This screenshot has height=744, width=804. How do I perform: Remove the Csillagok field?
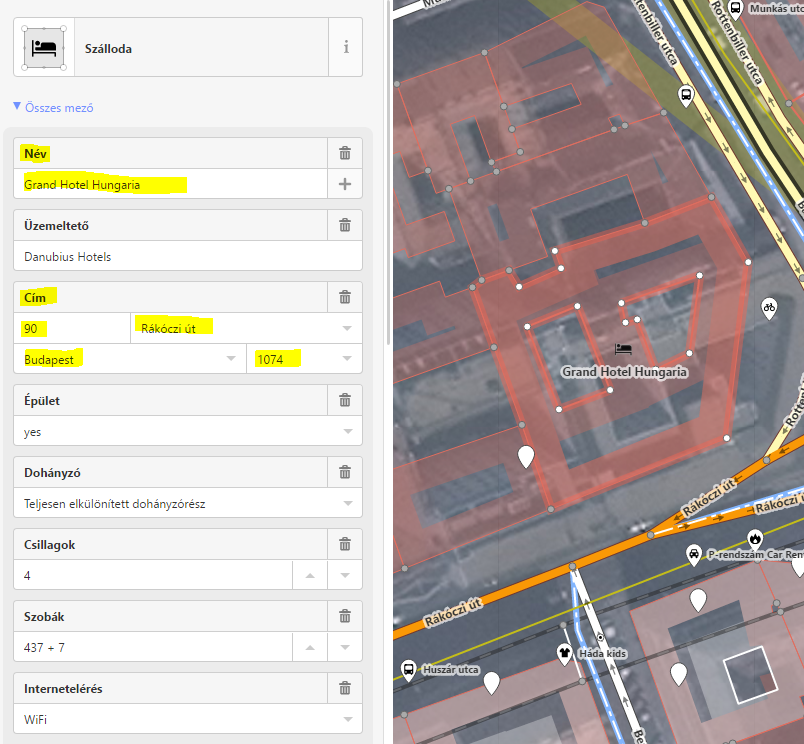point(345,545)
